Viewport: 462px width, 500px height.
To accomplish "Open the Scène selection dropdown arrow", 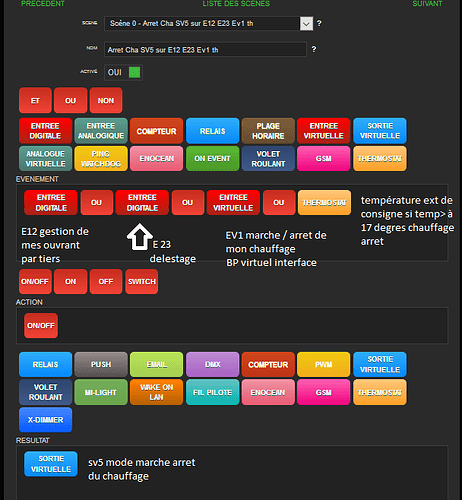I will click(306, 24).
